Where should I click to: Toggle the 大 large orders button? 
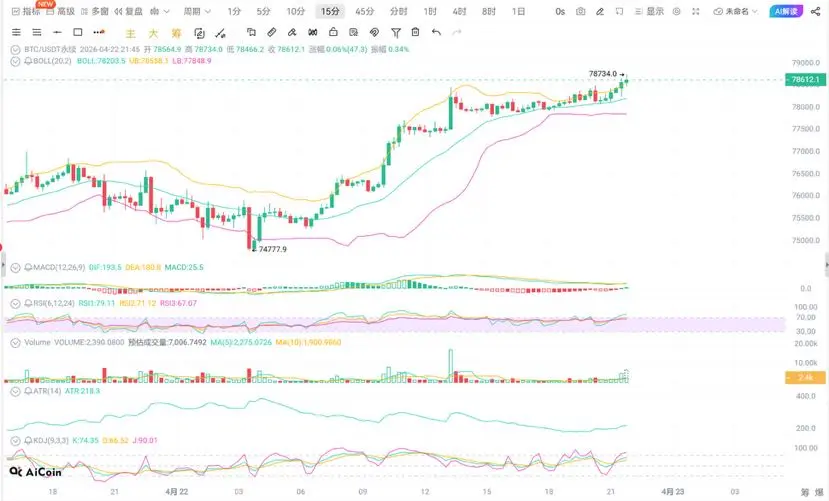click(x=153, y=33)
